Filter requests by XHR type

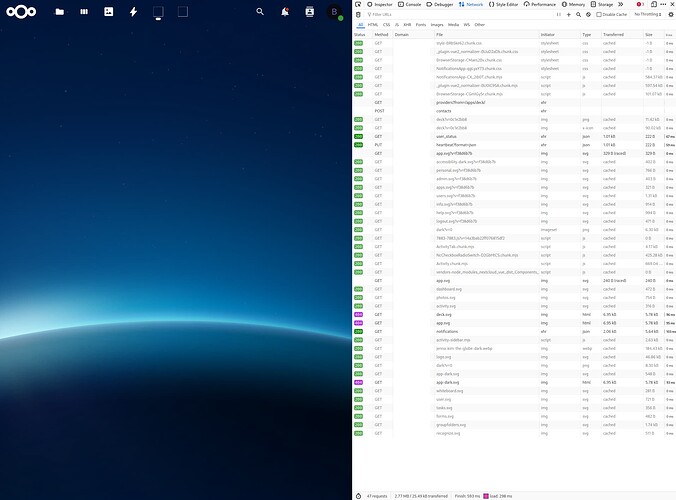click(x=407, y=24)
